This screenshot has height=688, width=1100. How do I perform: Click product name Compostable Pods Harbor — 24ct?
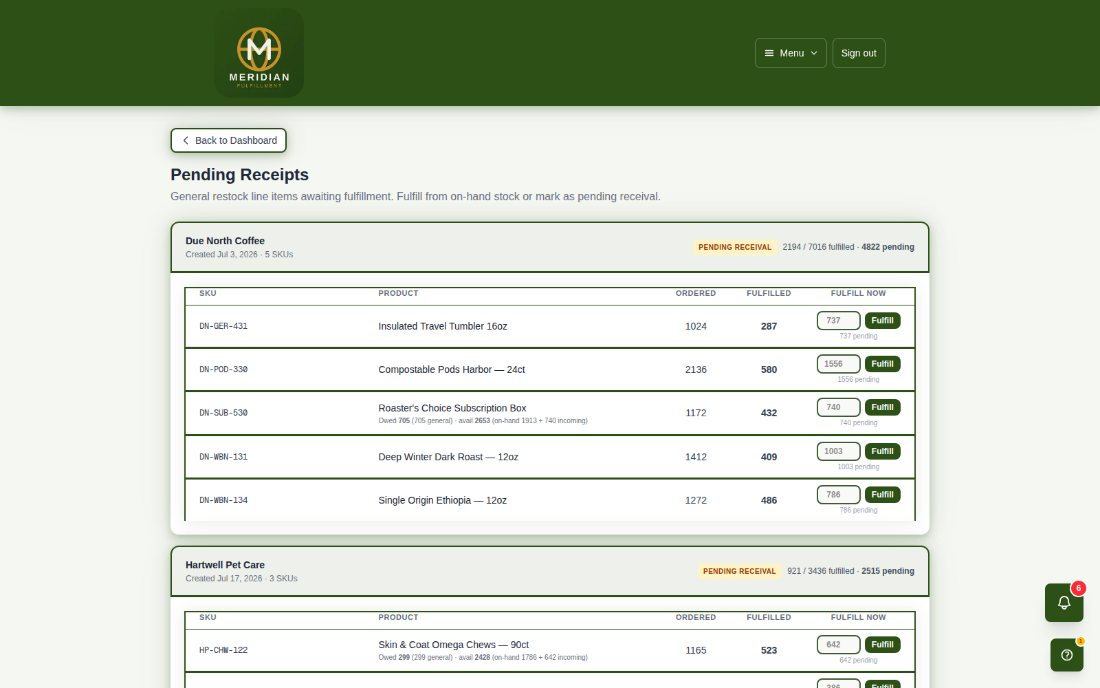click(x=452, y=370)
